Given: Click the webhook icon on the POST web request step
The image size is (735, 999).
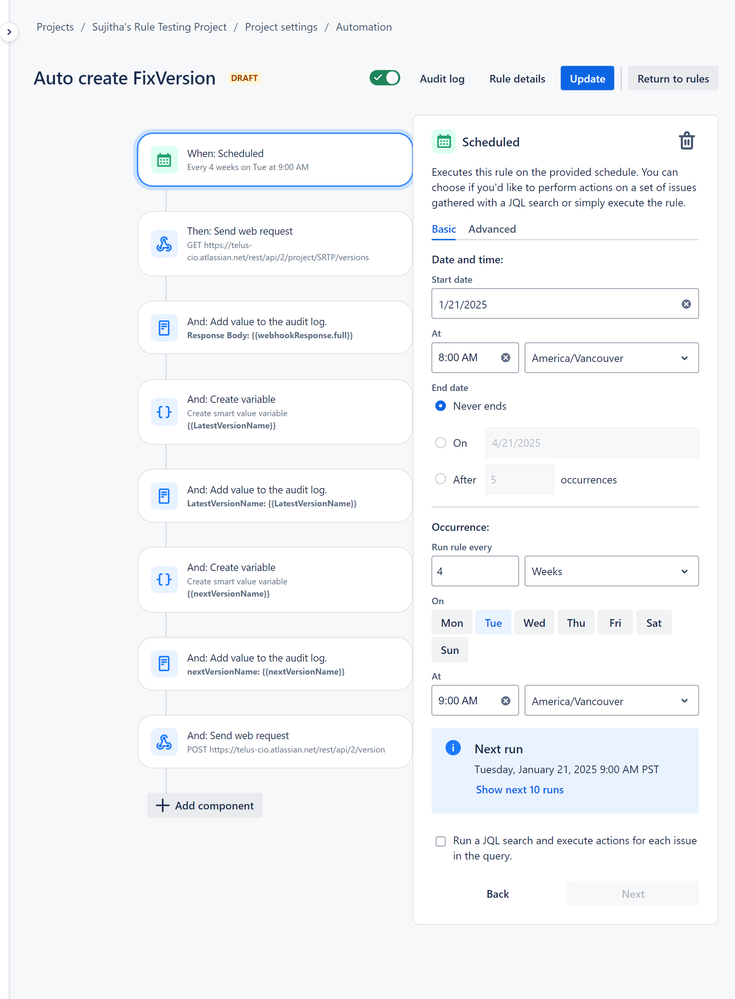Looking at the screenshot, I should (x=164, y=742).
